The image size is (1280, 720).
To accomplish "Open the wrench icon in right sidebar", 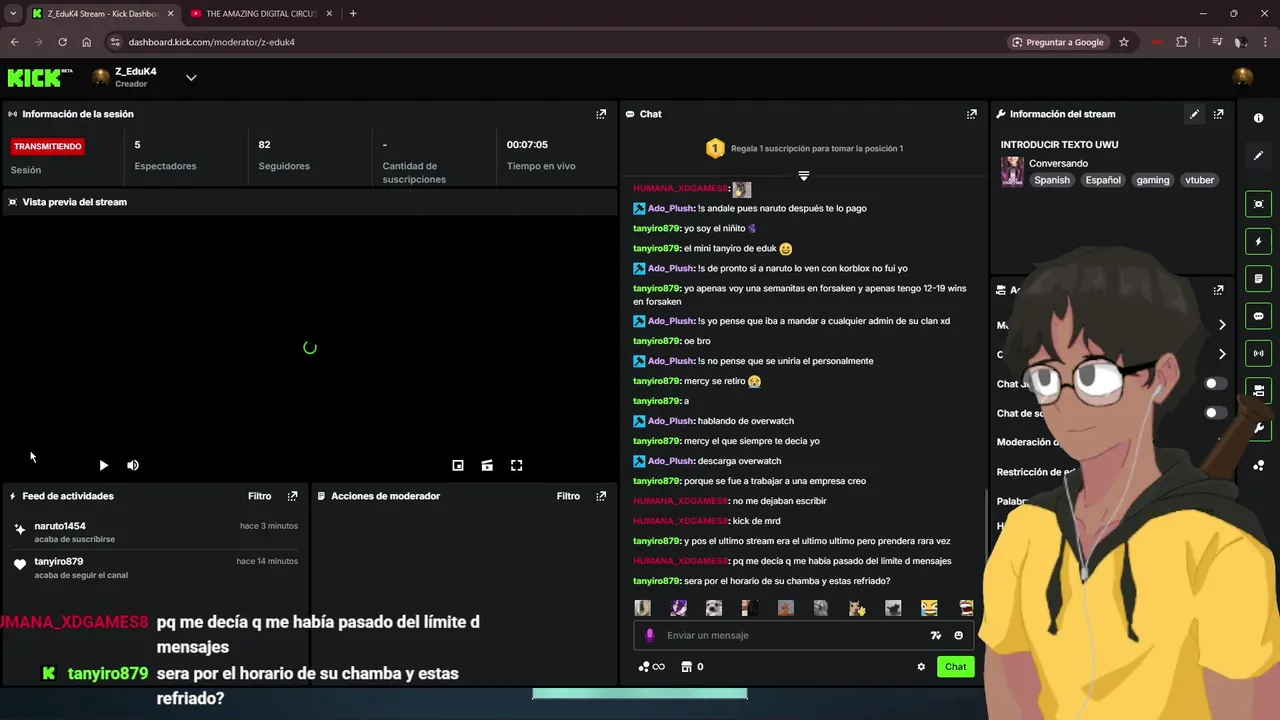I will point(1258,428).
